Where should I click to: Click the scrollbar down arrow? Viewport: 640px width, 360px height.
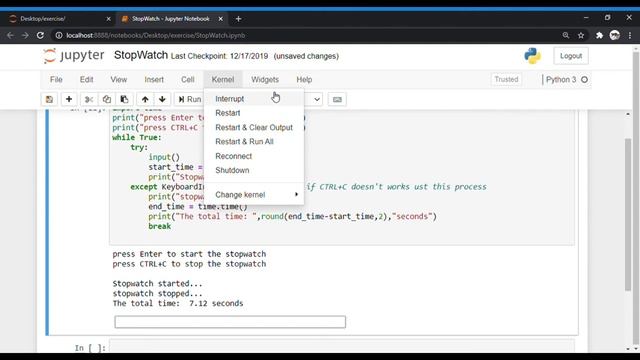[628, 349]
